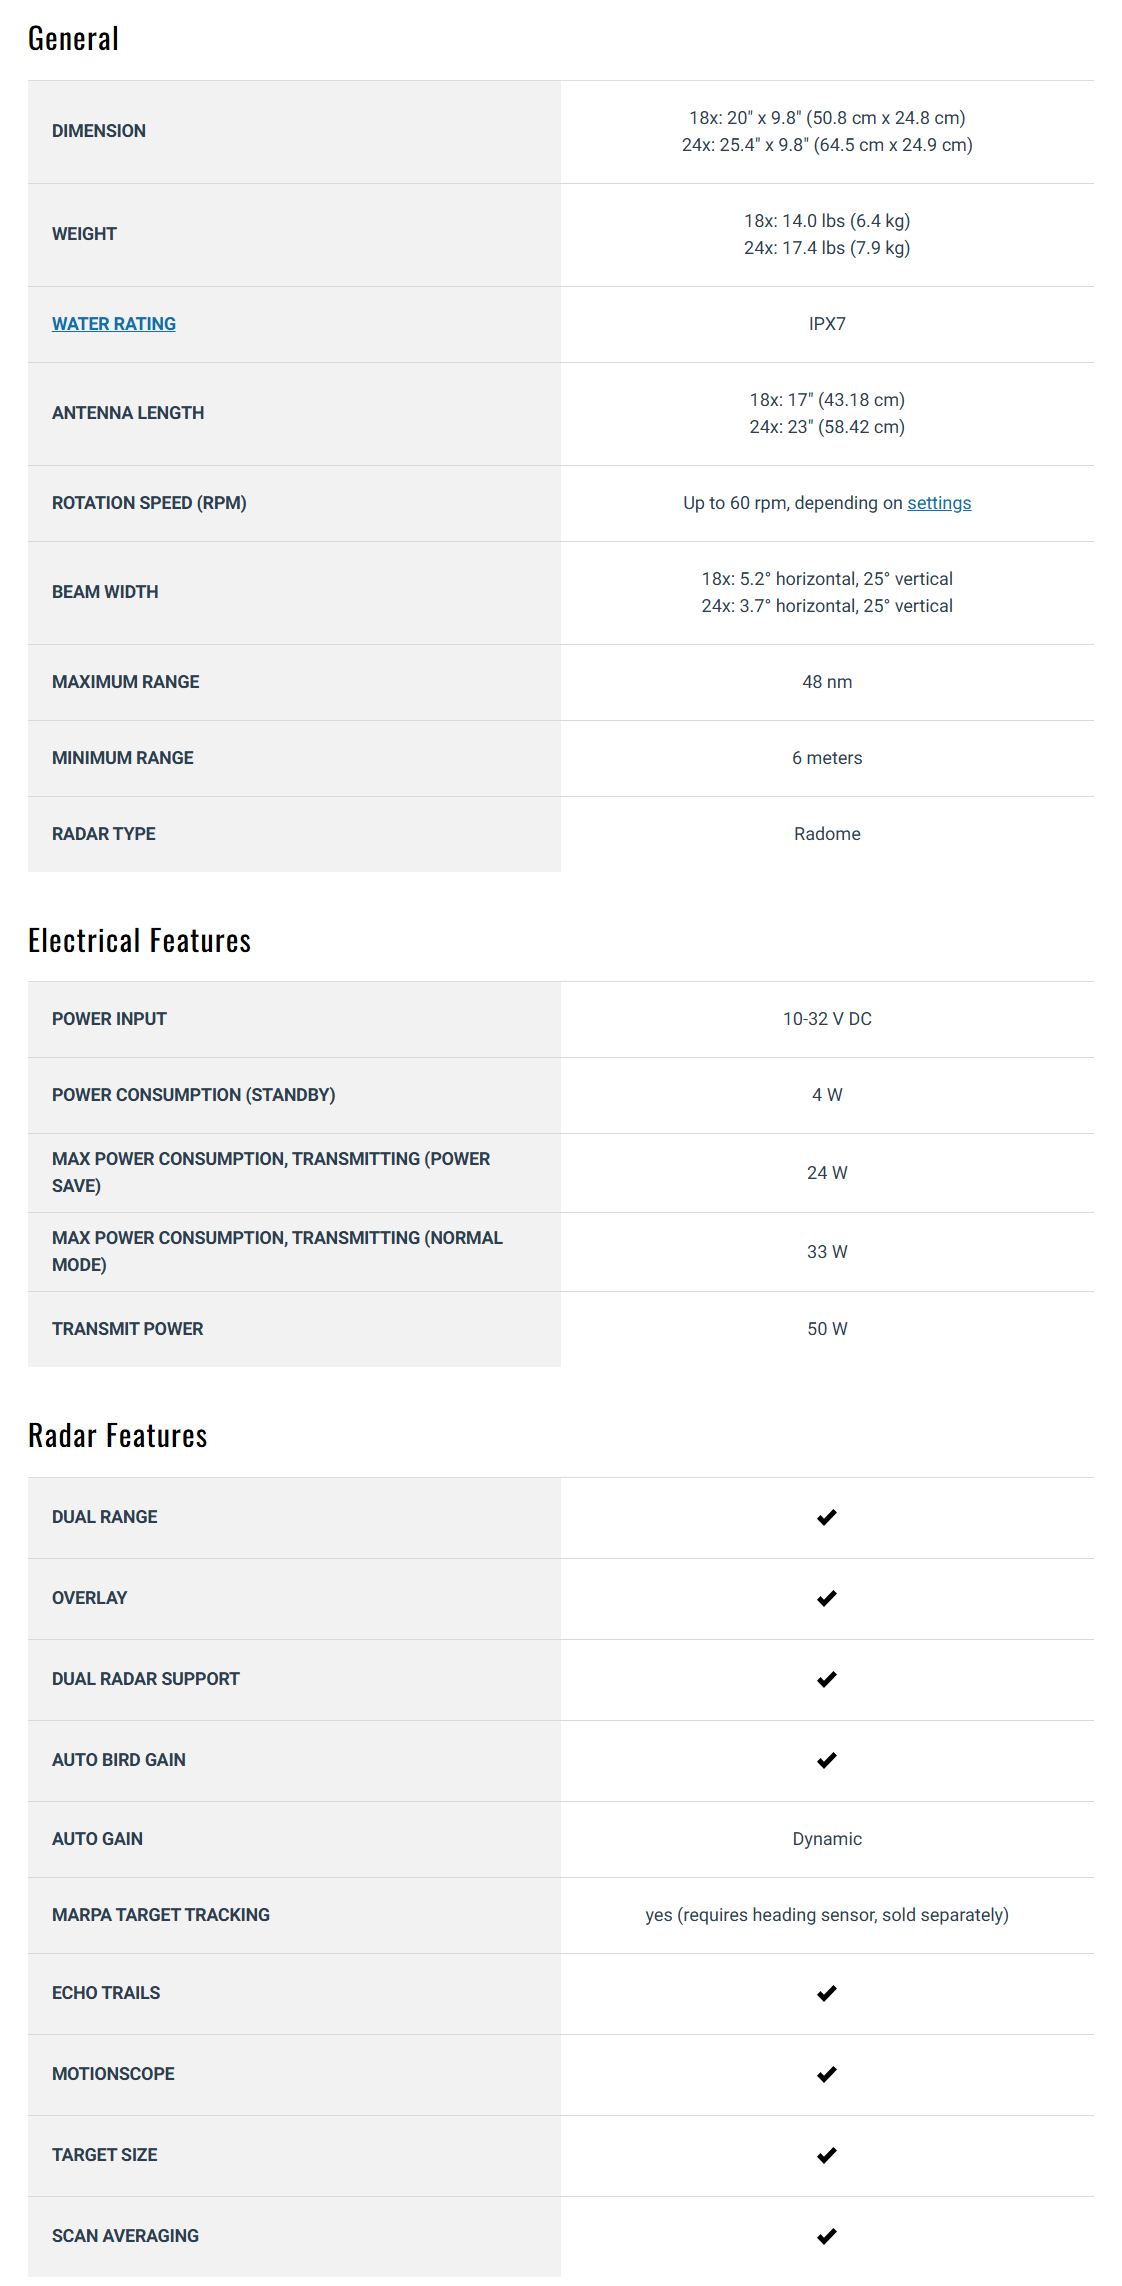The image size is (1122, 2286).
Task: Click the Transmit Power row label
Action: pos(127,1329)
